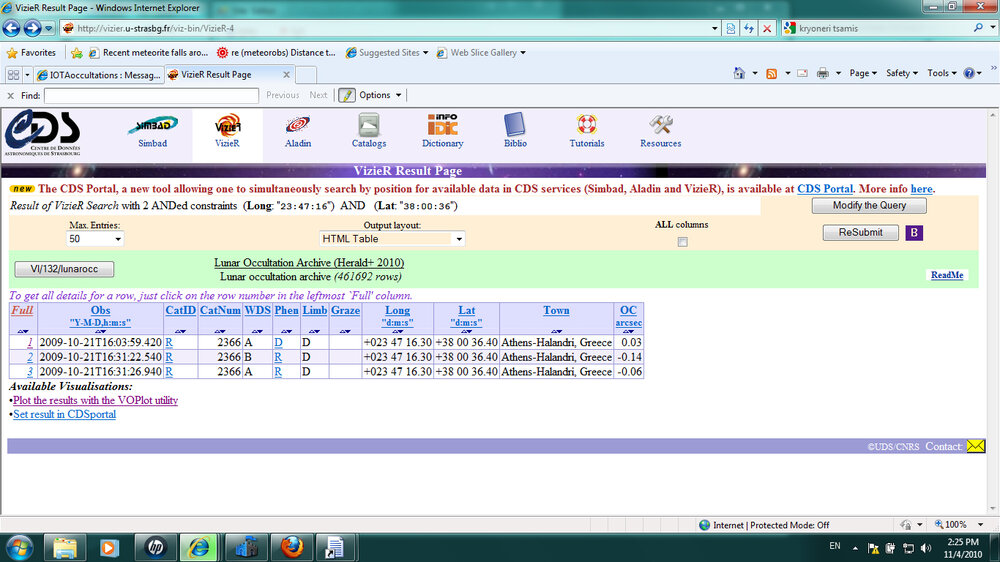The height and width of the screenshot is (562, 1000).
Task: Click the Biblio book icon
Action: (x=515, y=125)
